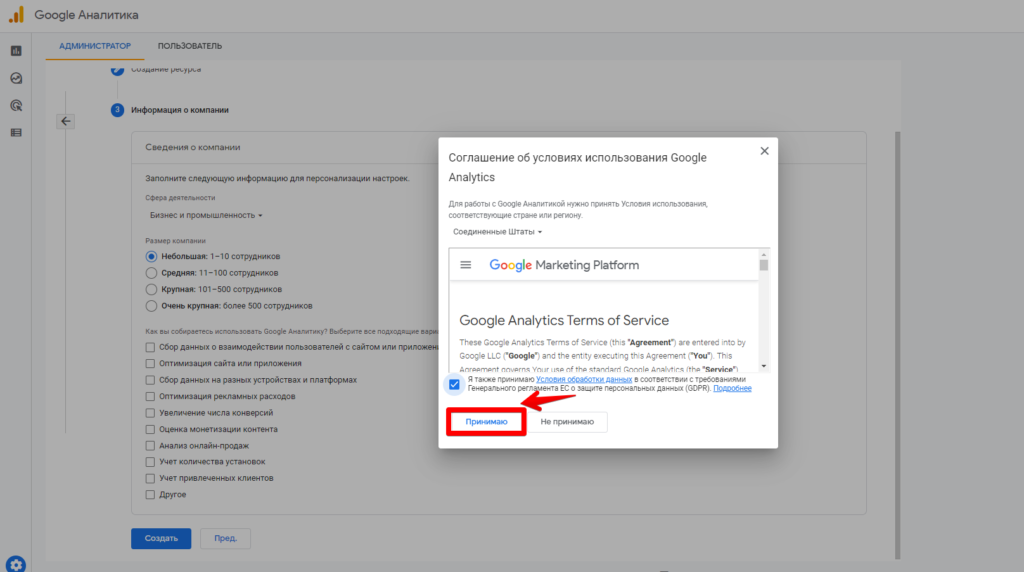Close the terms of service dialog
This screenshot has width=1024, height=572.
(764, 151)
